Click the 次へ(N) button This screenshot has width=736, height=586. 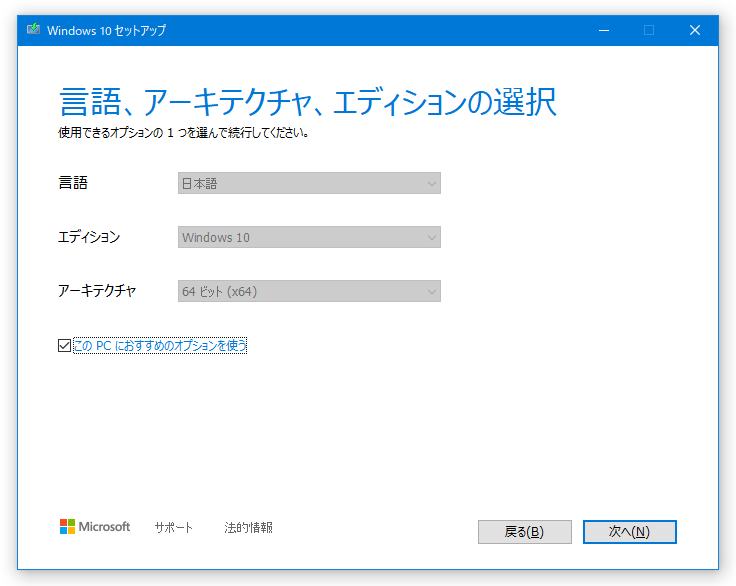(x=629, y=532)
